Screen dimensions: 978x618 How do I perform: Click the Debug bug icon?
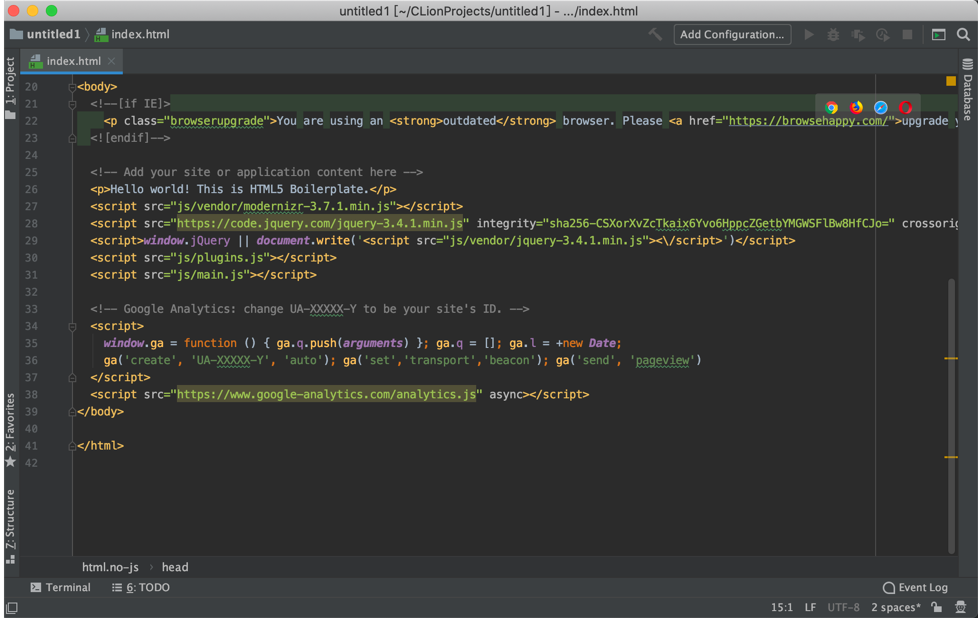pyautogui.click(x=833, y=34)
